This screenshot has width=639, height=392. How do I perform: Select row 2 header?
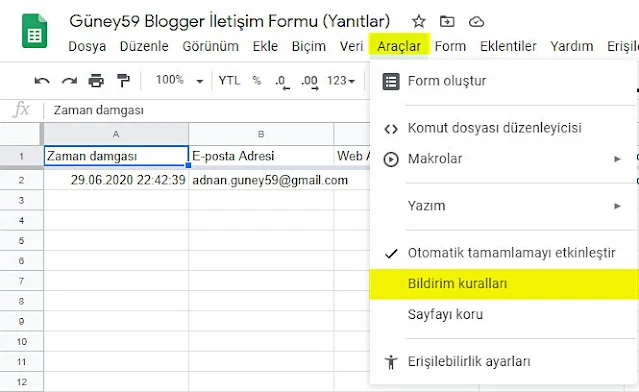21,180
